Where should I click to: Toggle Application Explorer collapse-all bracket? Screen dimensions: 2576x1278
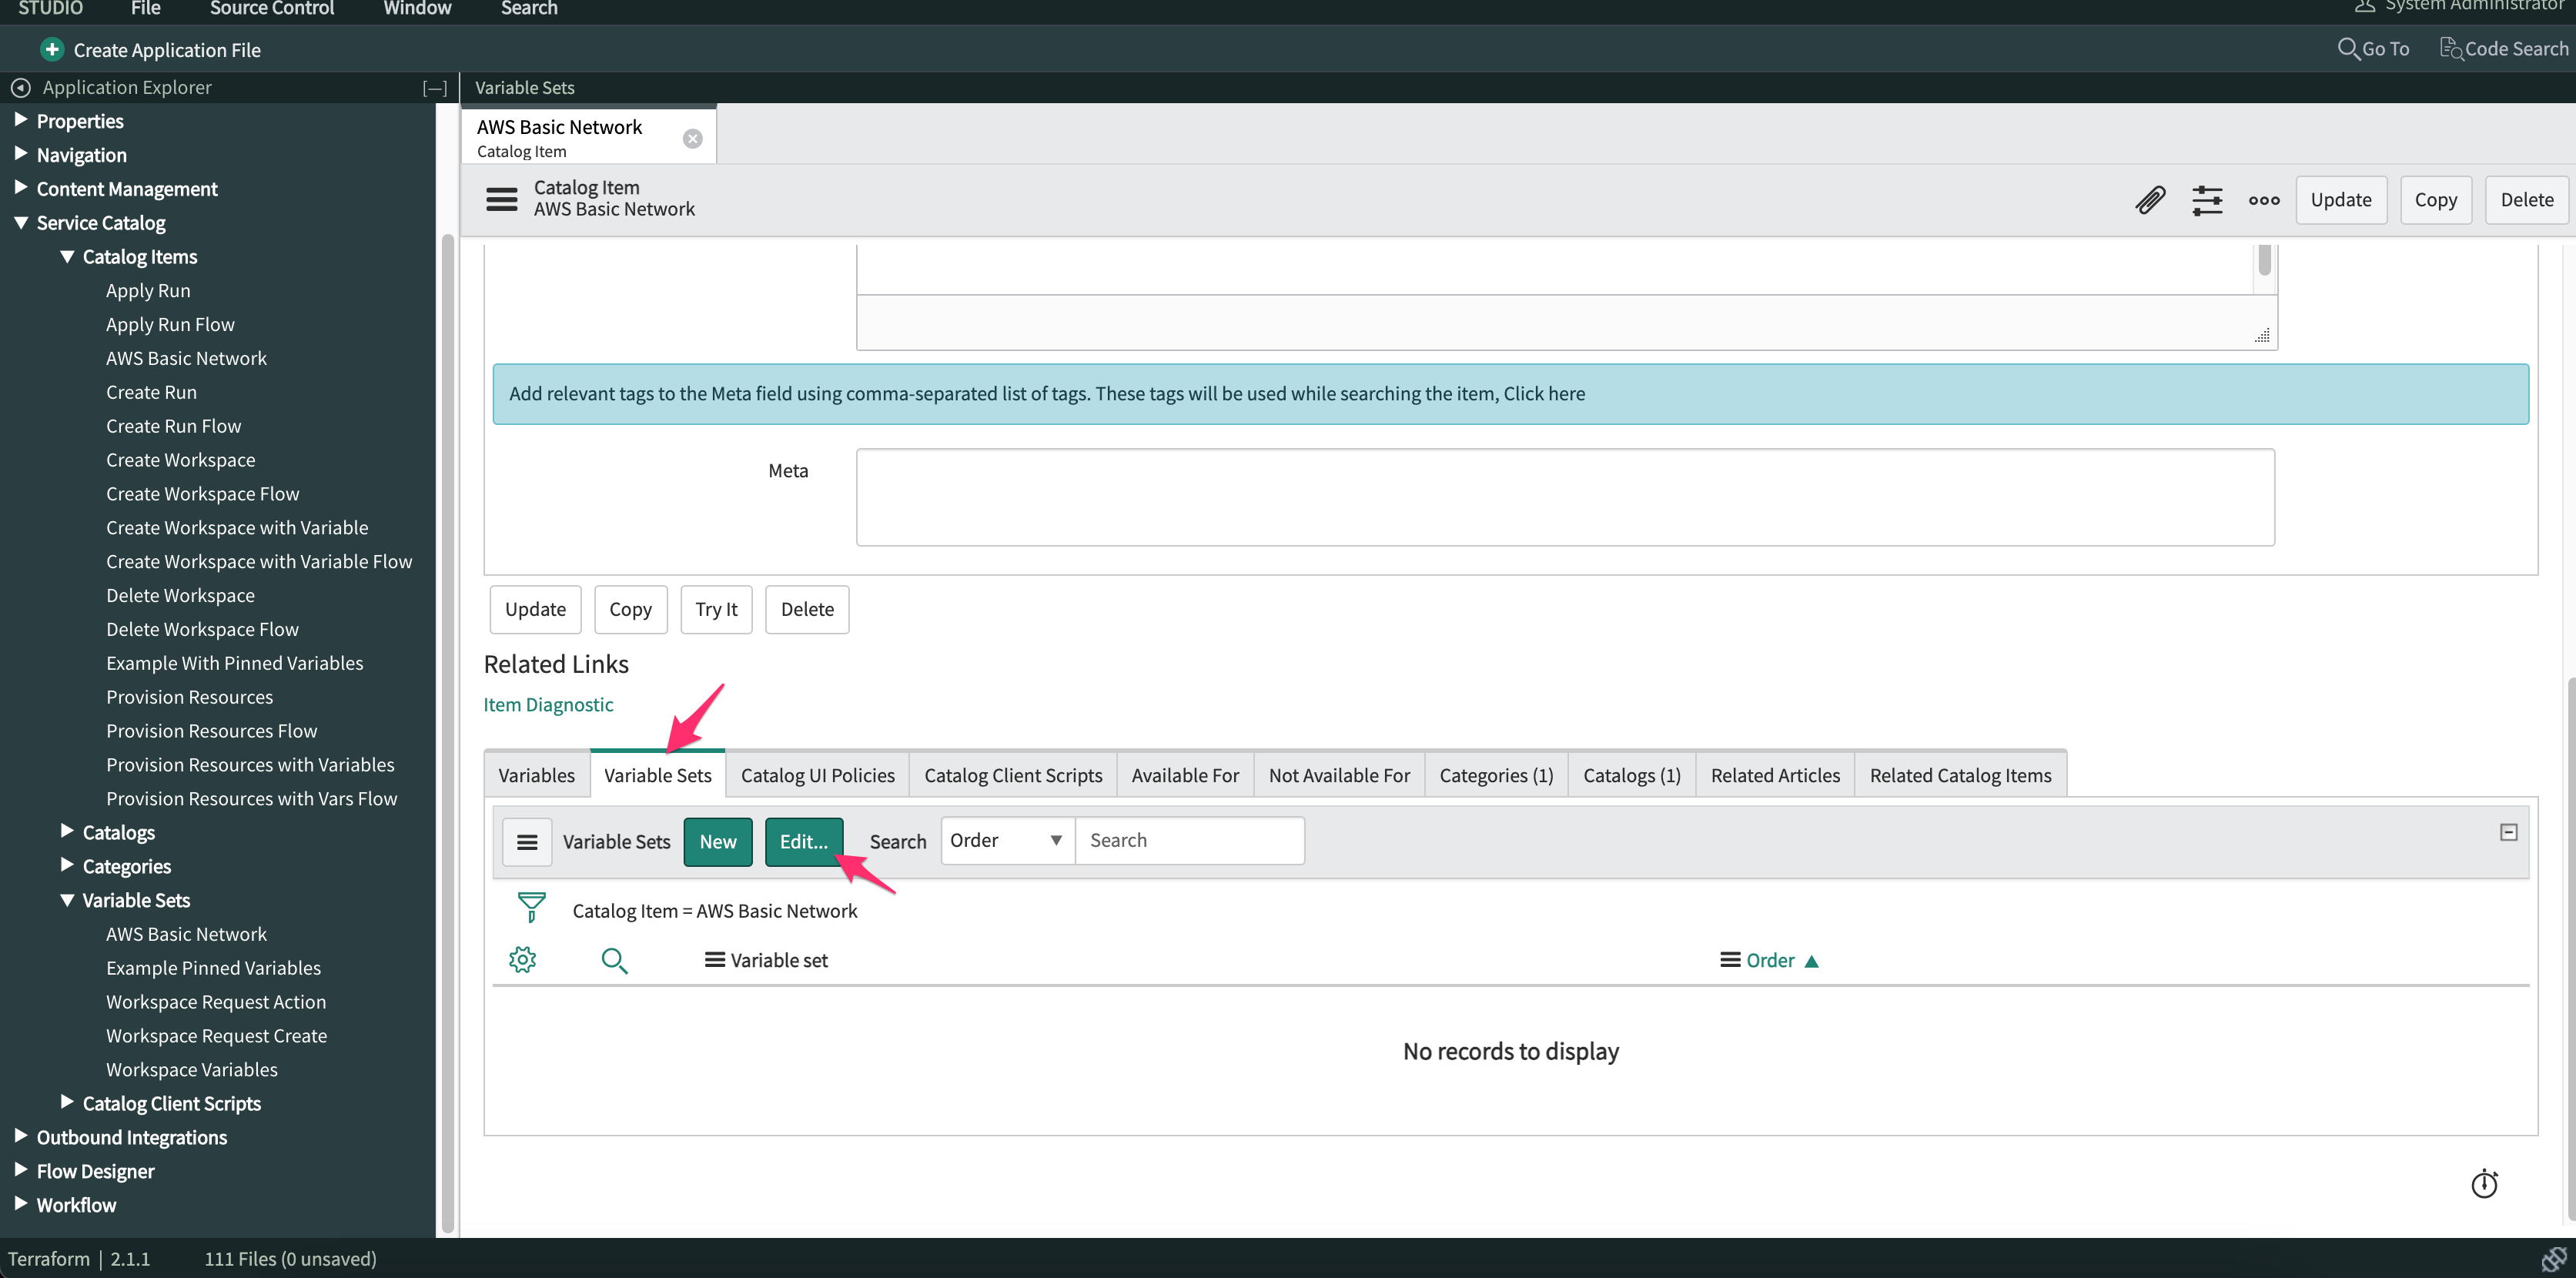(x=434, y=88)
